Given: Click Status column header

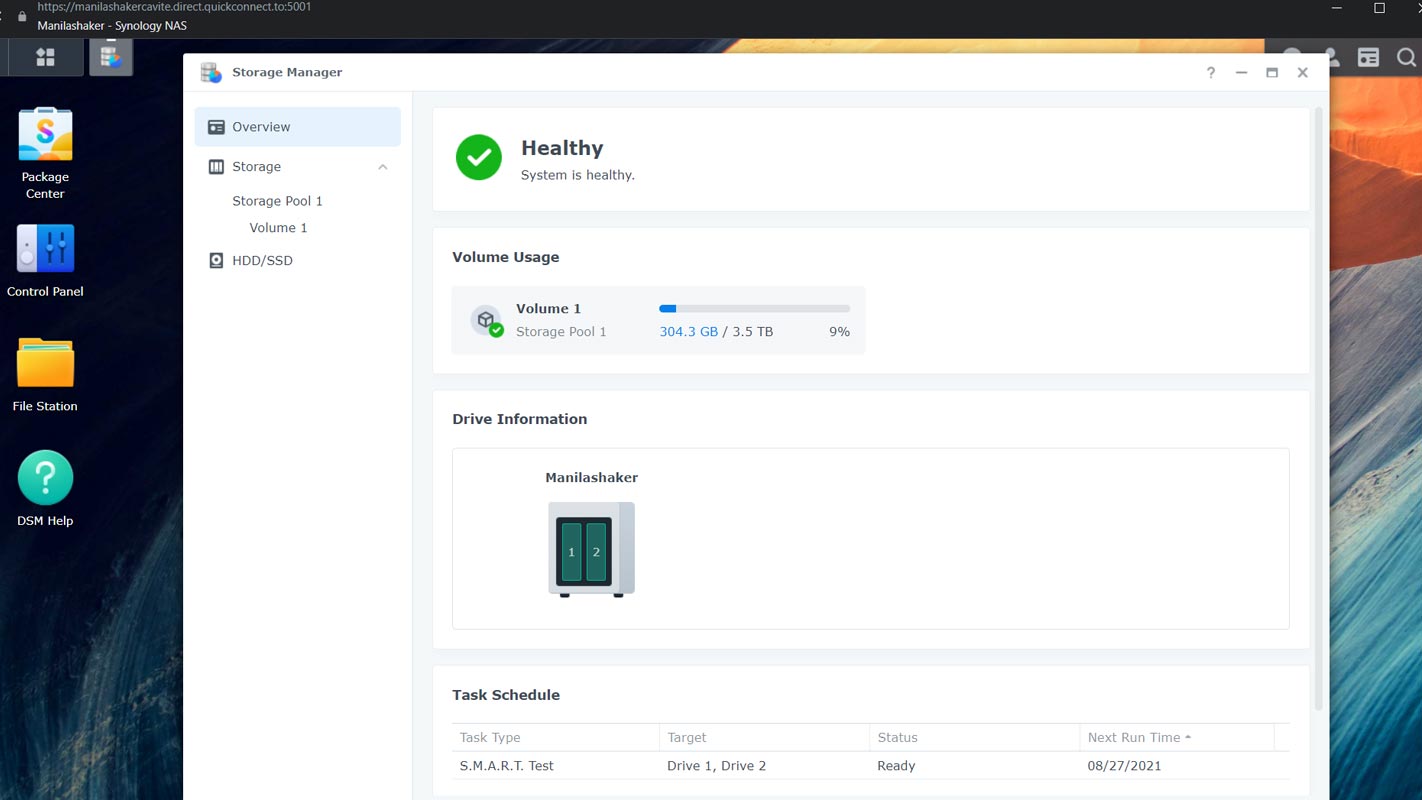Looking at the screenshot, I should coord(974,737).
